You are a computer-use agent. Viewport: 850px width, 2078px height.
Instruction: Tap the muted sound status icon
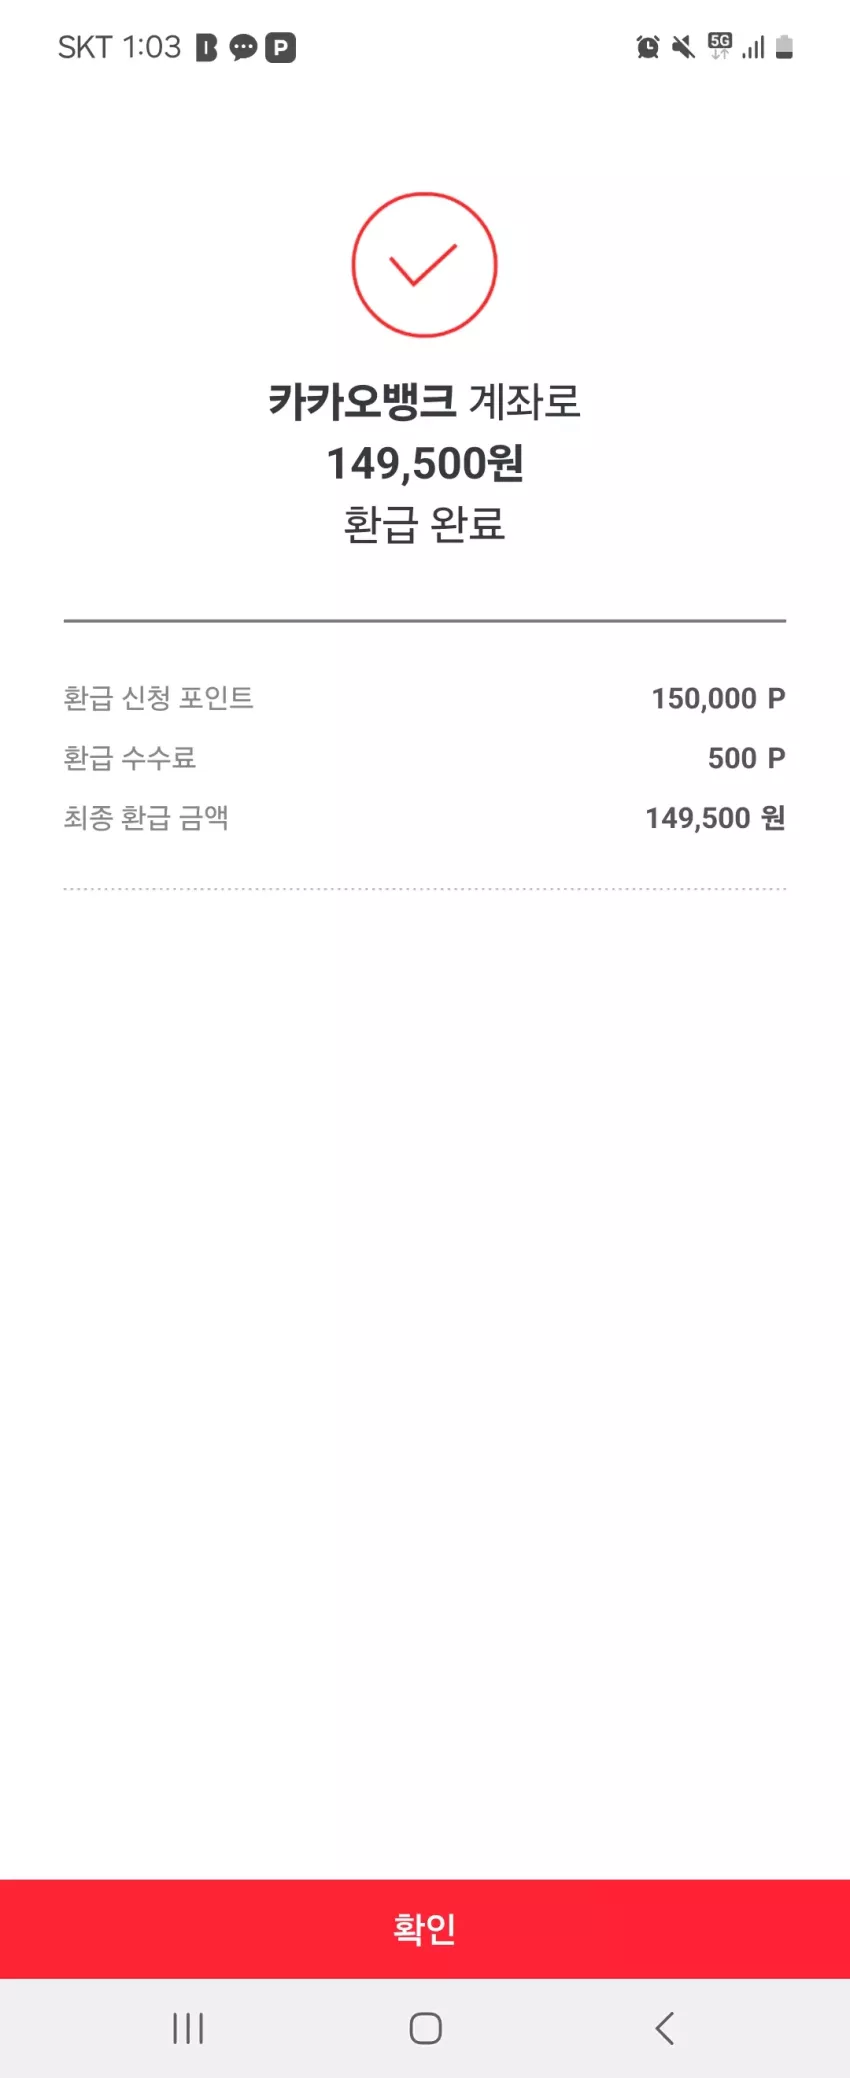683,47
